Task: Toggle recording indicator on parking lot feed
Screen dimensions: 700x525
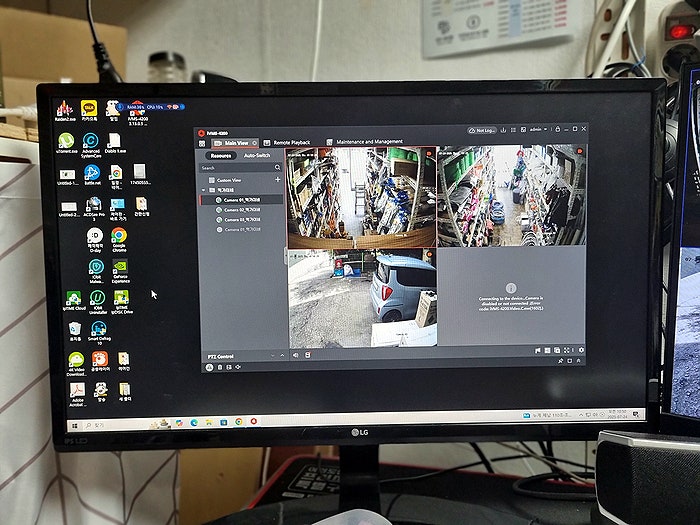Action: (x=429, y=255)
